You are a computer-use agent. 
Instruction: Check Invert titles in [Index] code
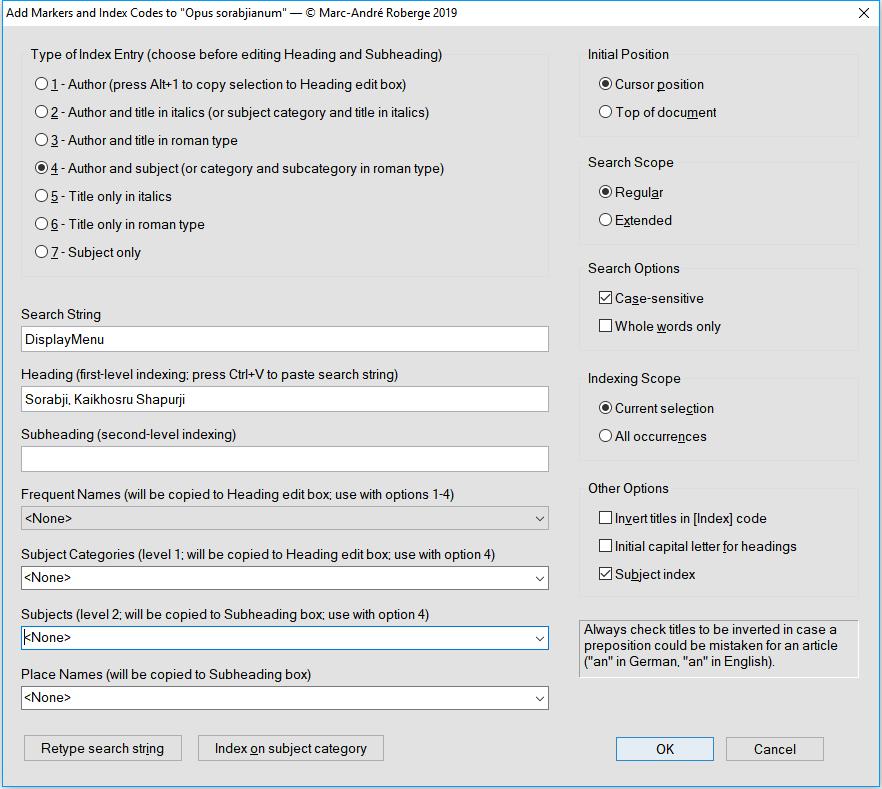[x=606, y=519]
